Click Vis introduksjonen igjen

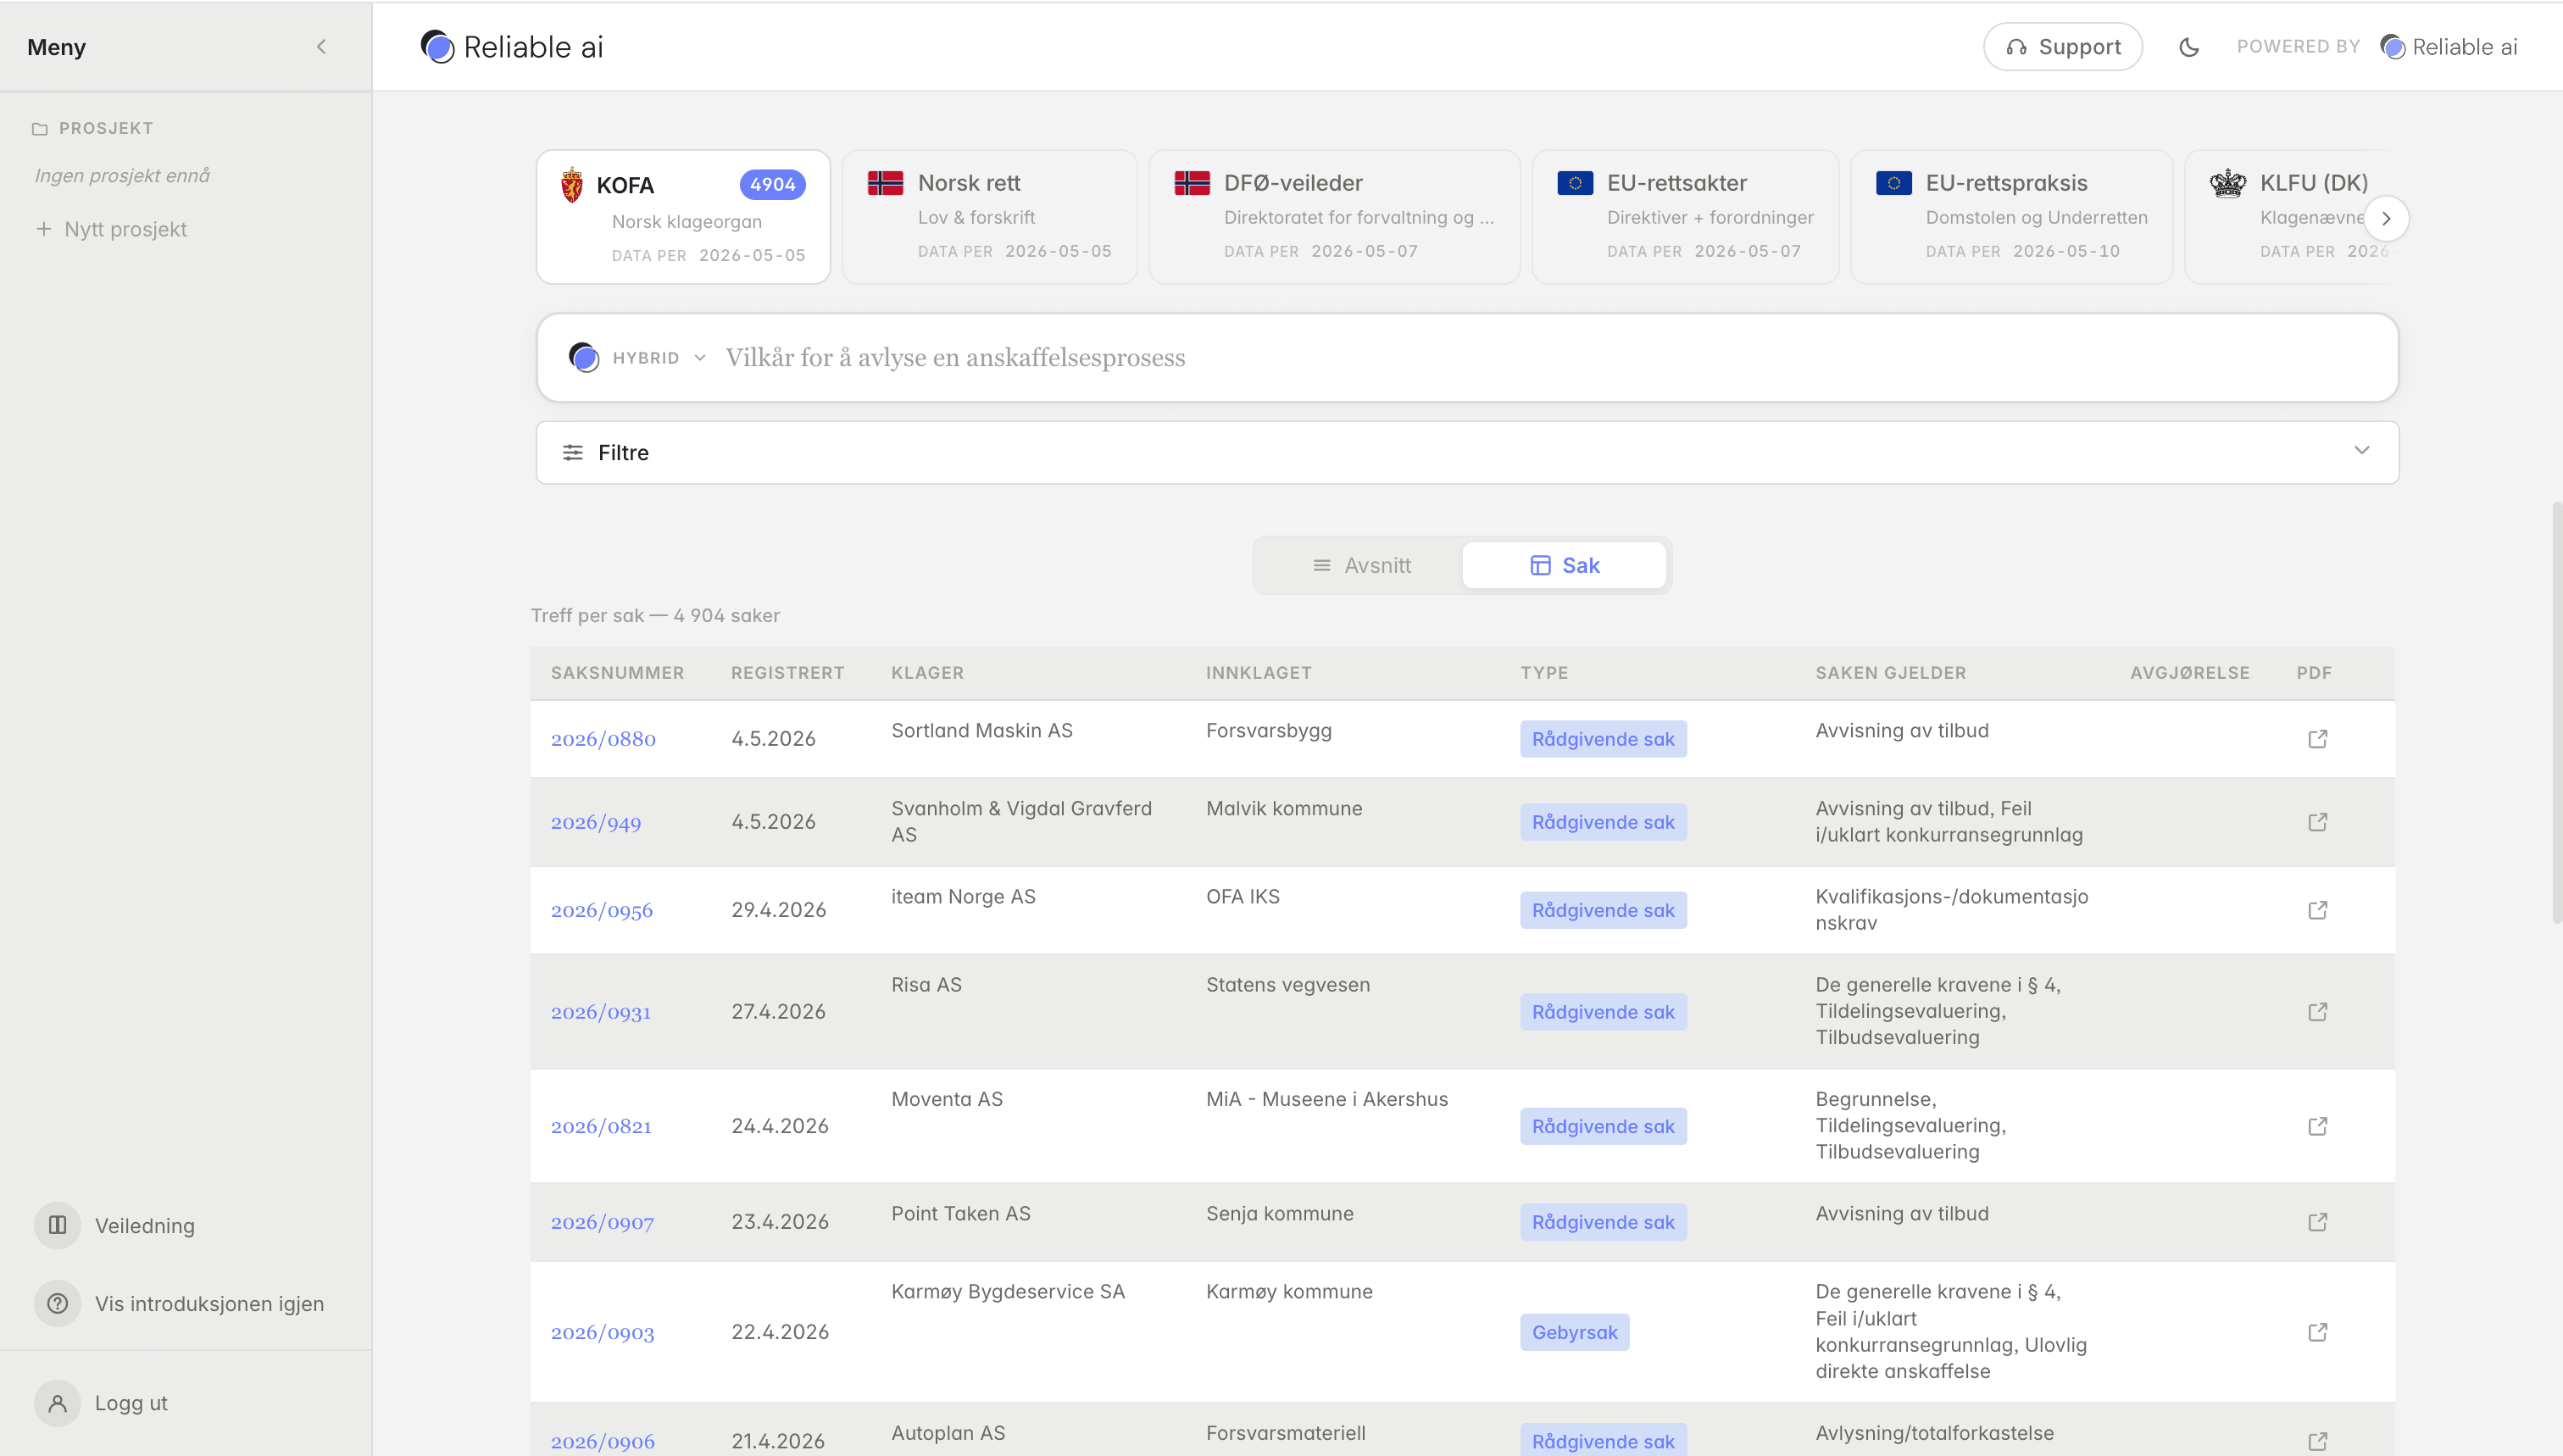click(180, 1303)
